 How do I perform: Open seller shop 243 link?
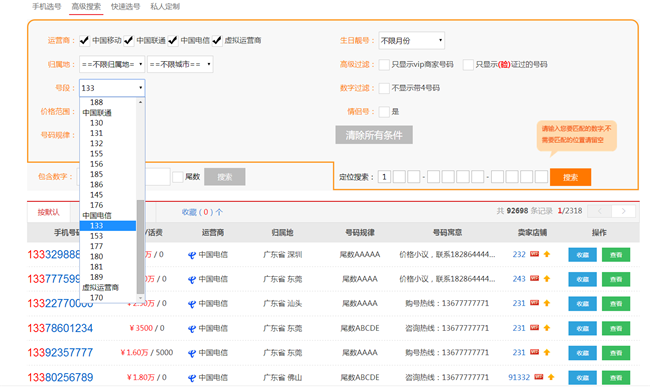click(519, 279)
